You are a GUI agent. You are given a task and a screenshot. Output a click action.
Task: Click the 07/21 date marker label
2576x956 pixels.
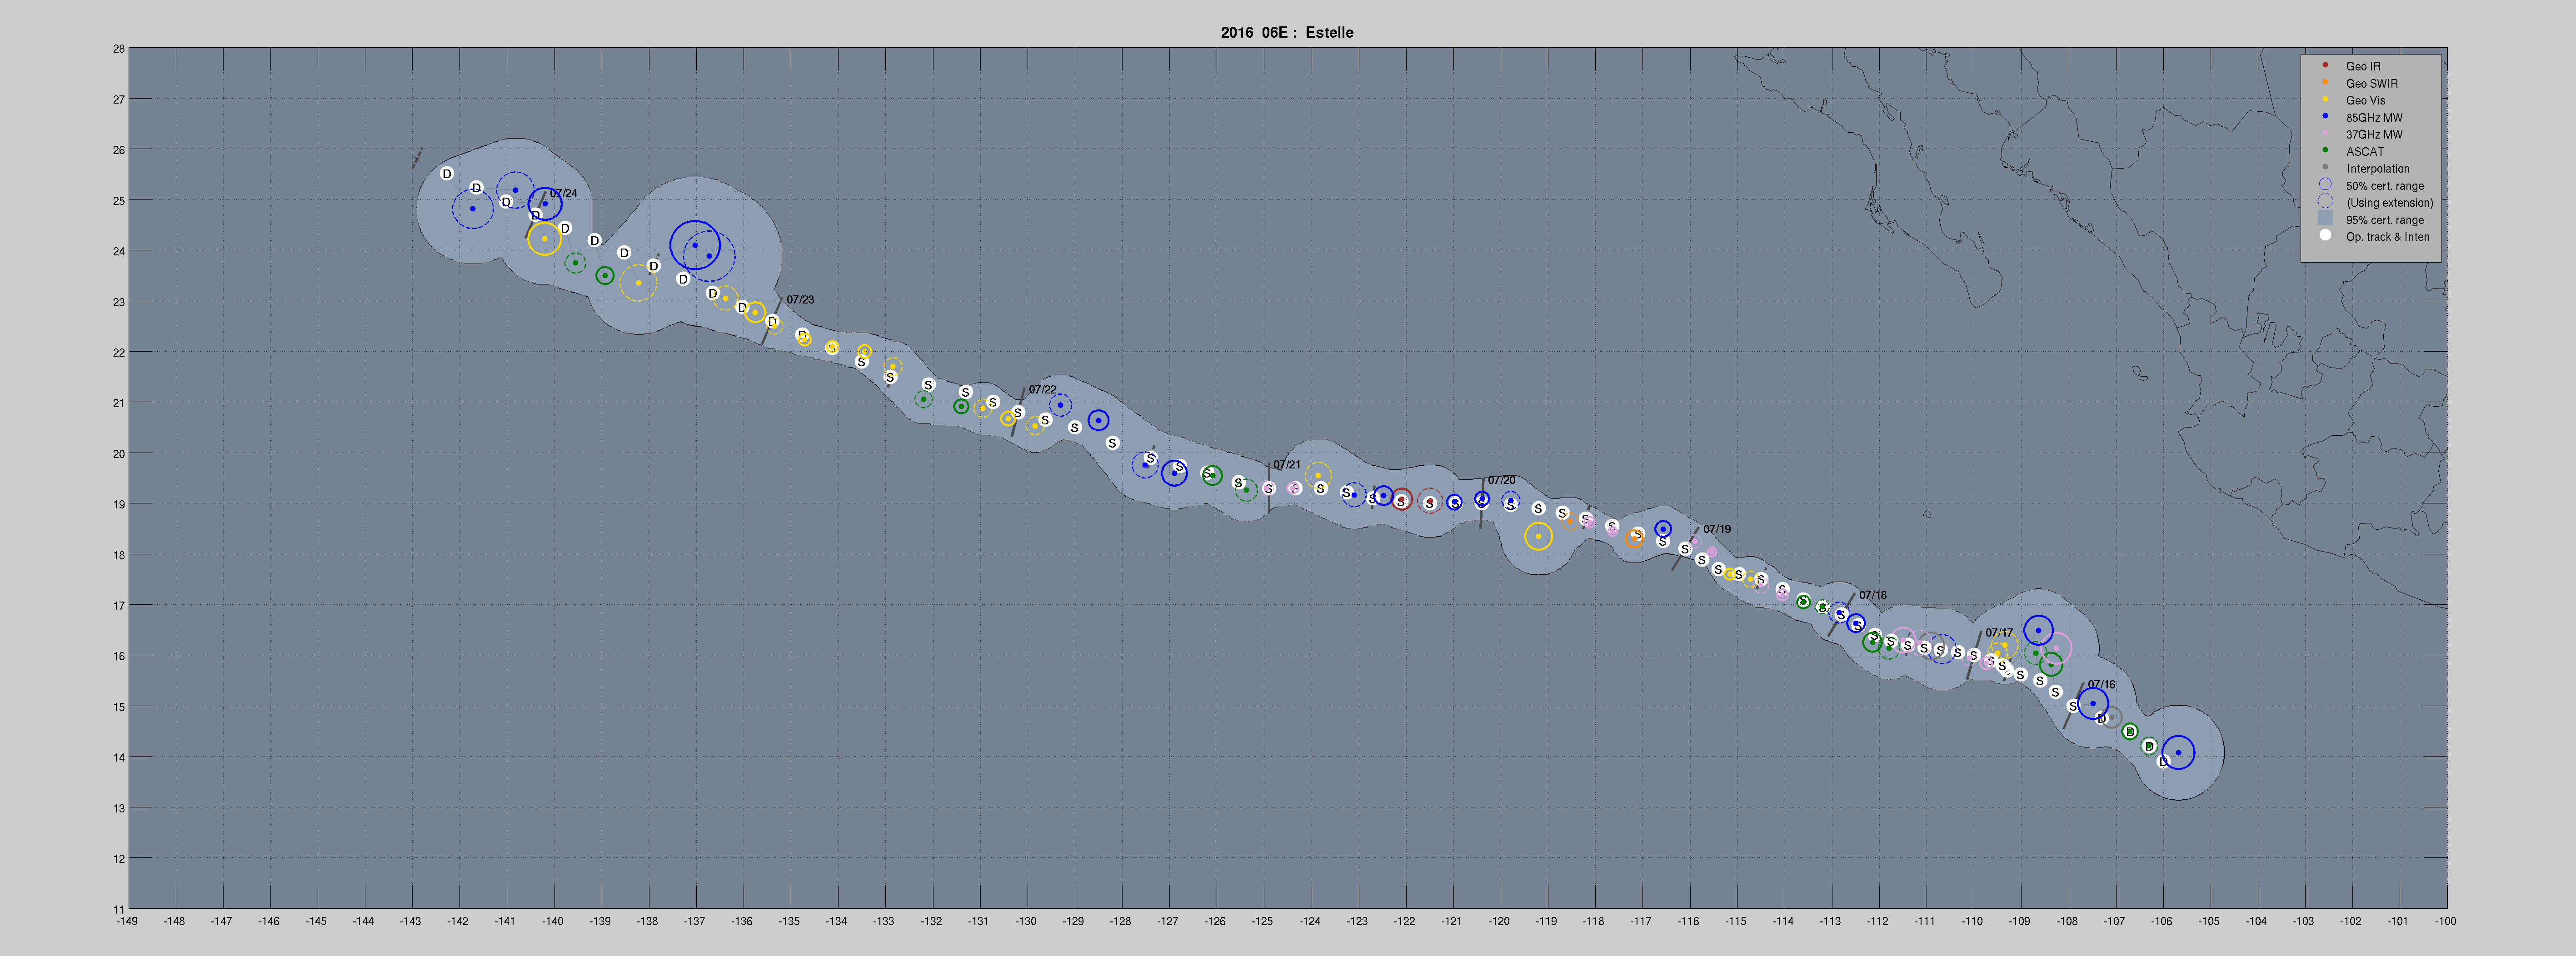point(1287,465)
